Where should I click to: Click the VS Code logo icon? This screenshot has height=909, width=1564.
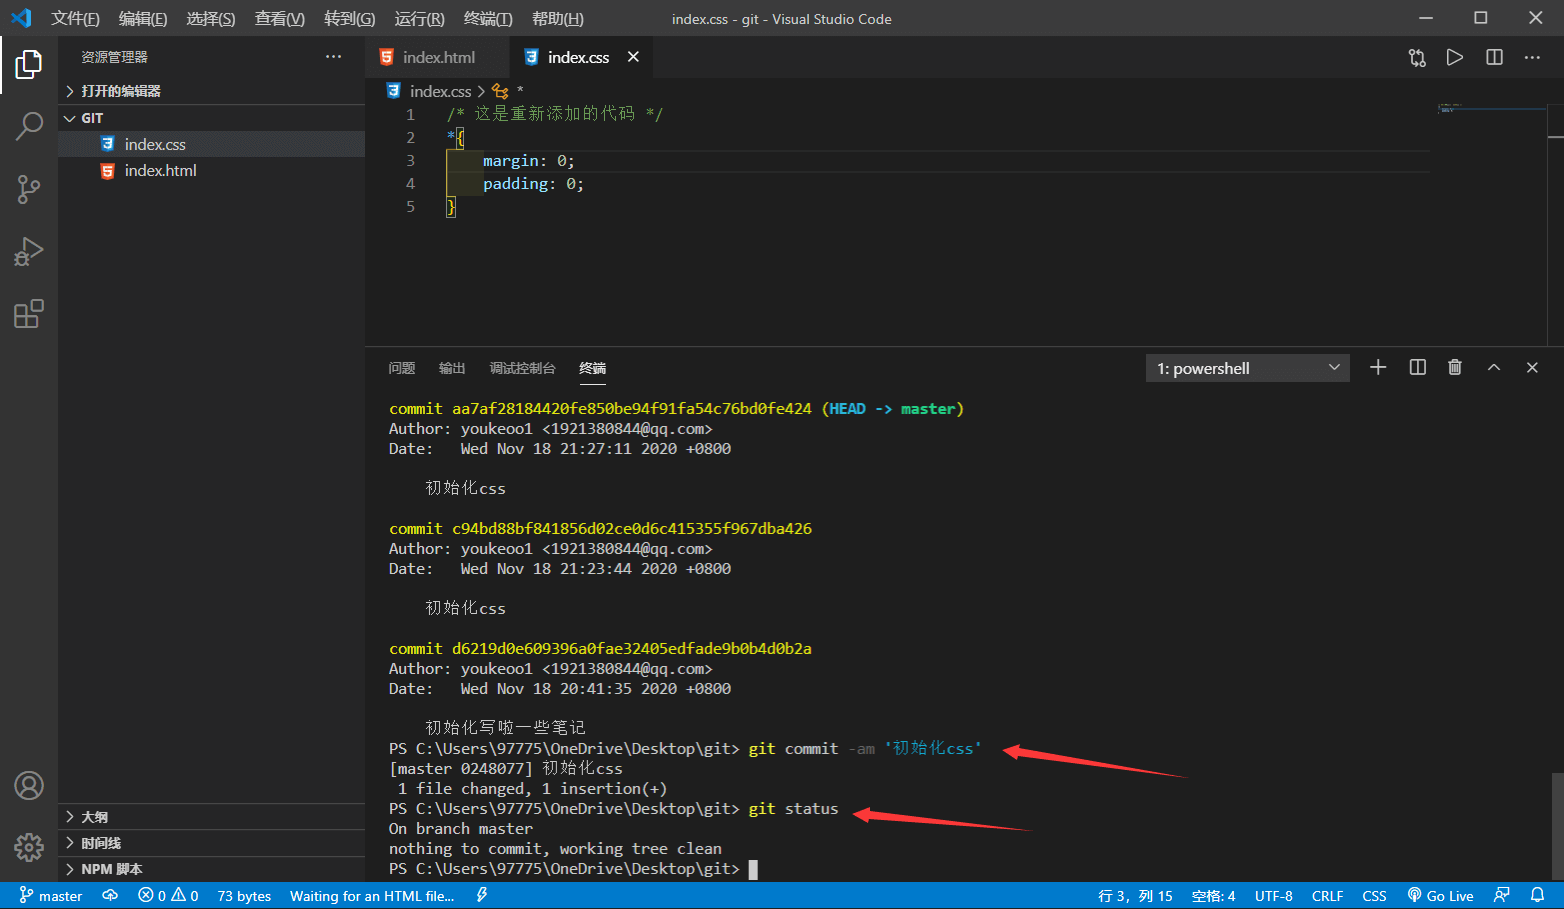coord(21,18)
